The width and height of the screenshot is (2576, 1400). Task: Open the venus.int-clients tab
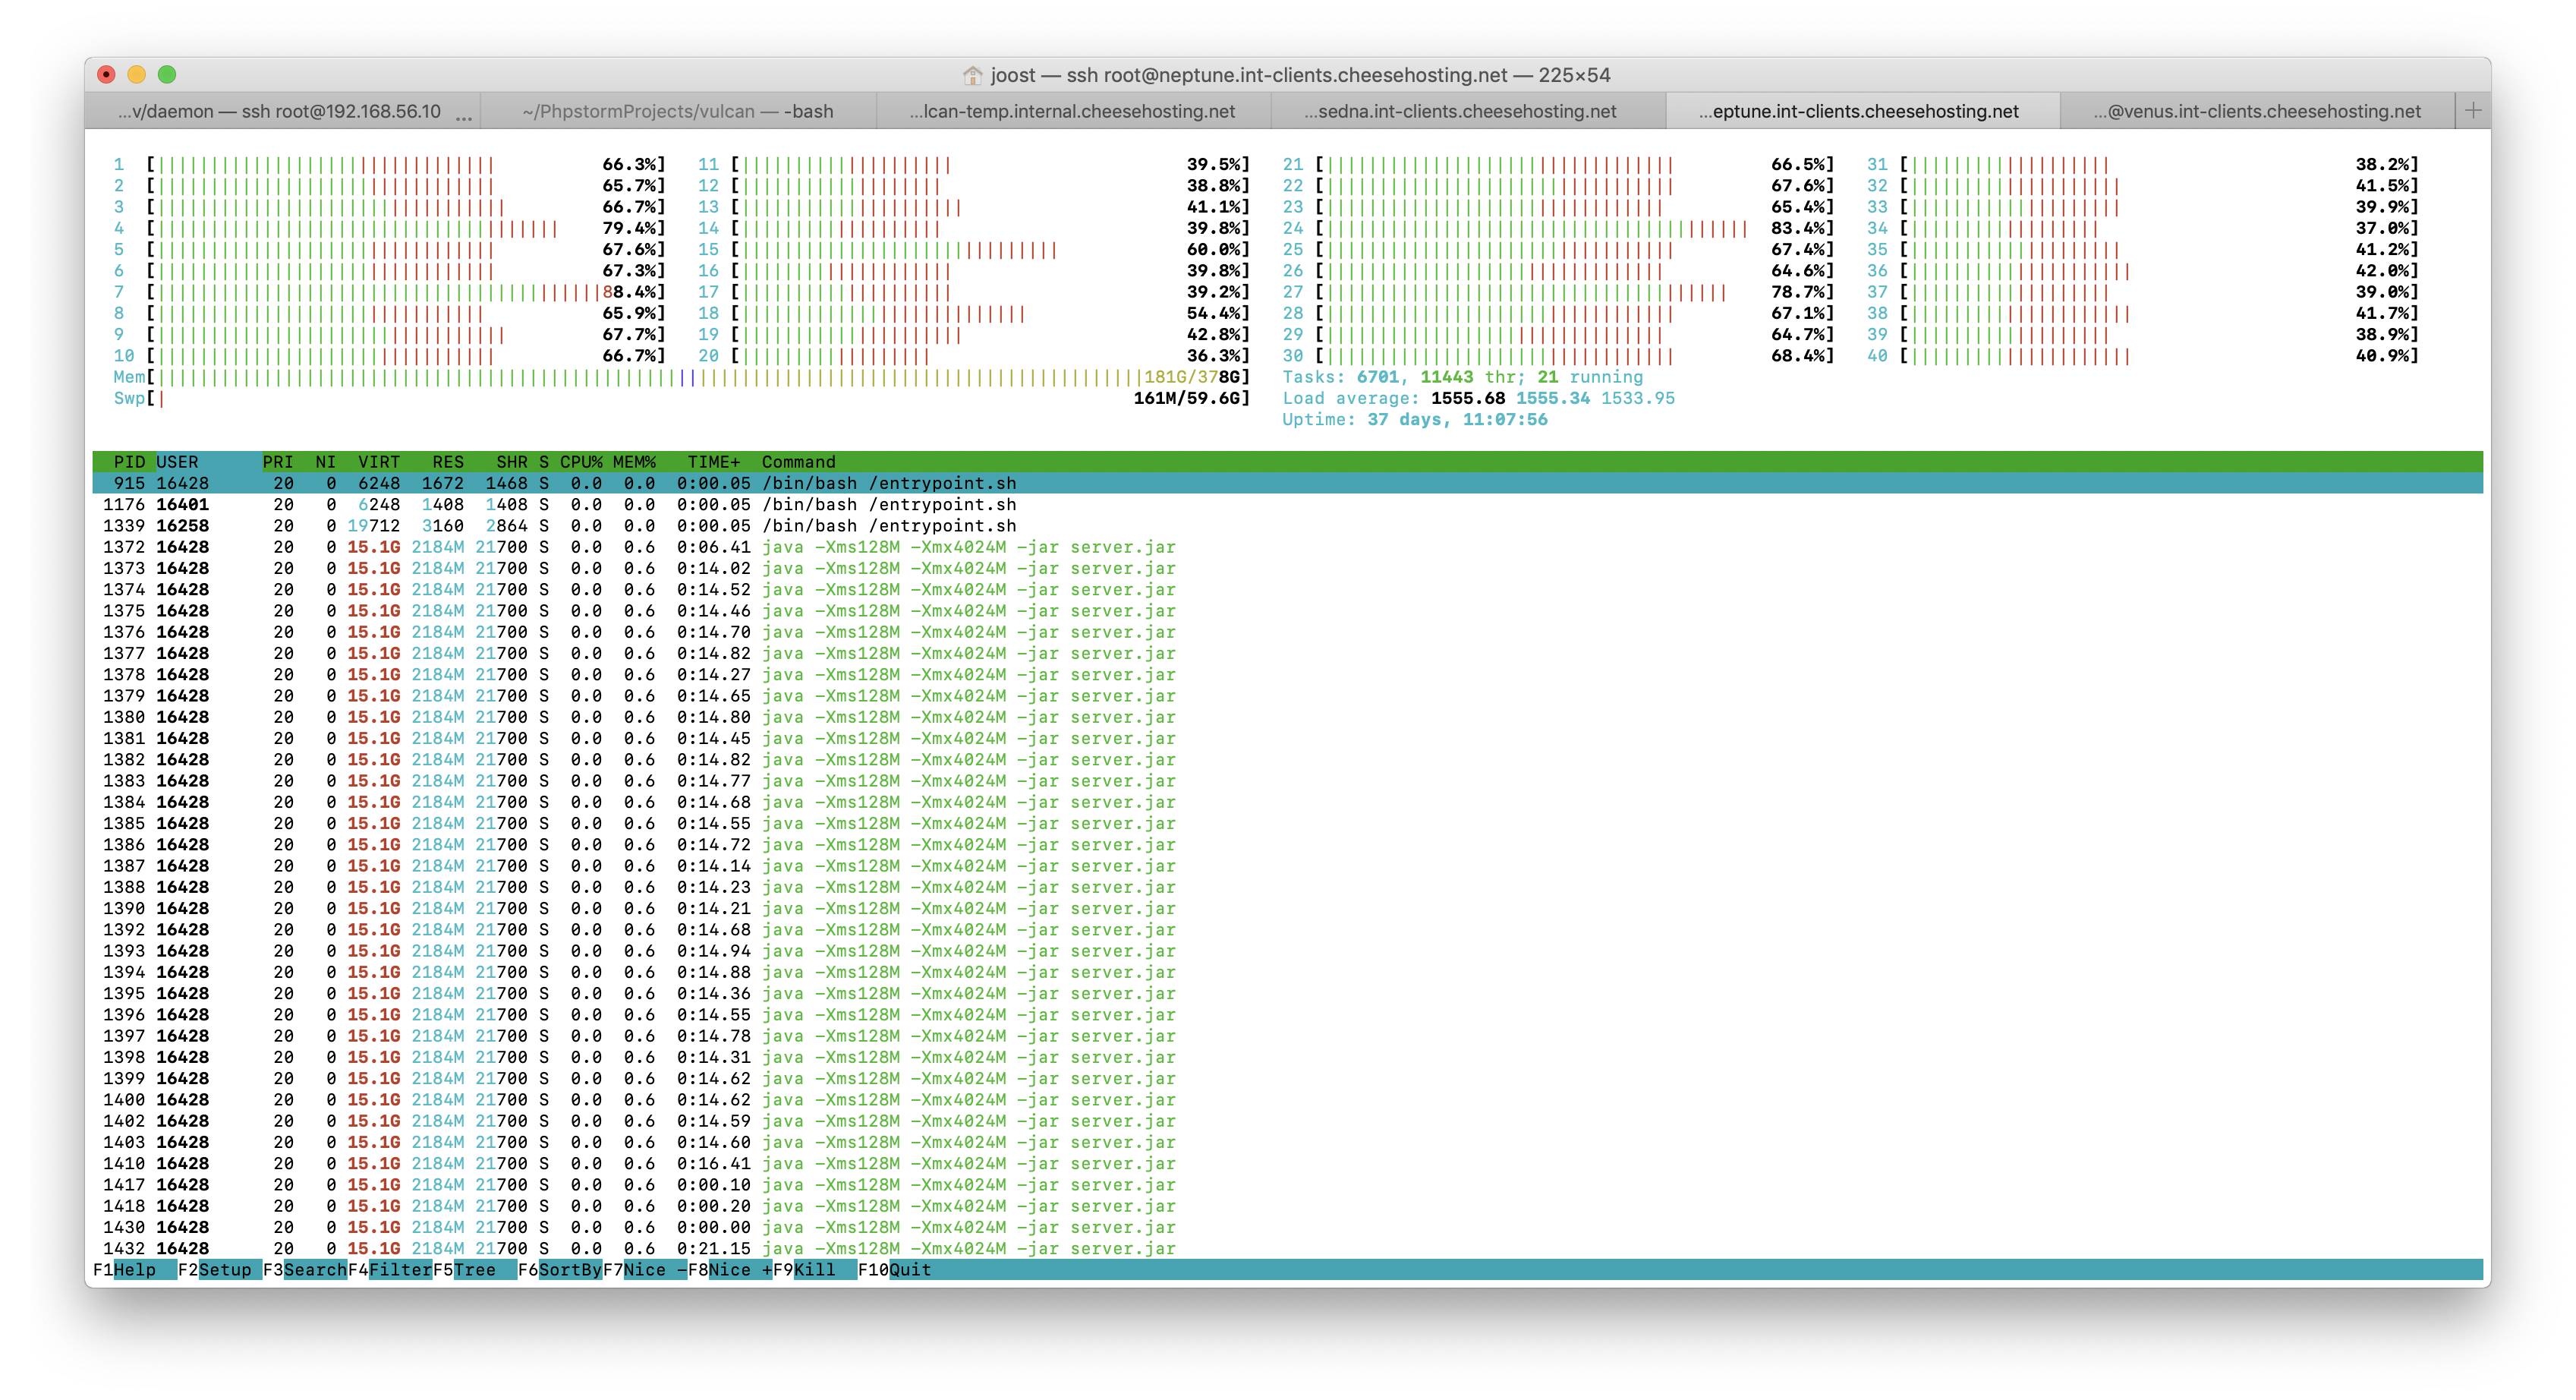point(2256,111)
